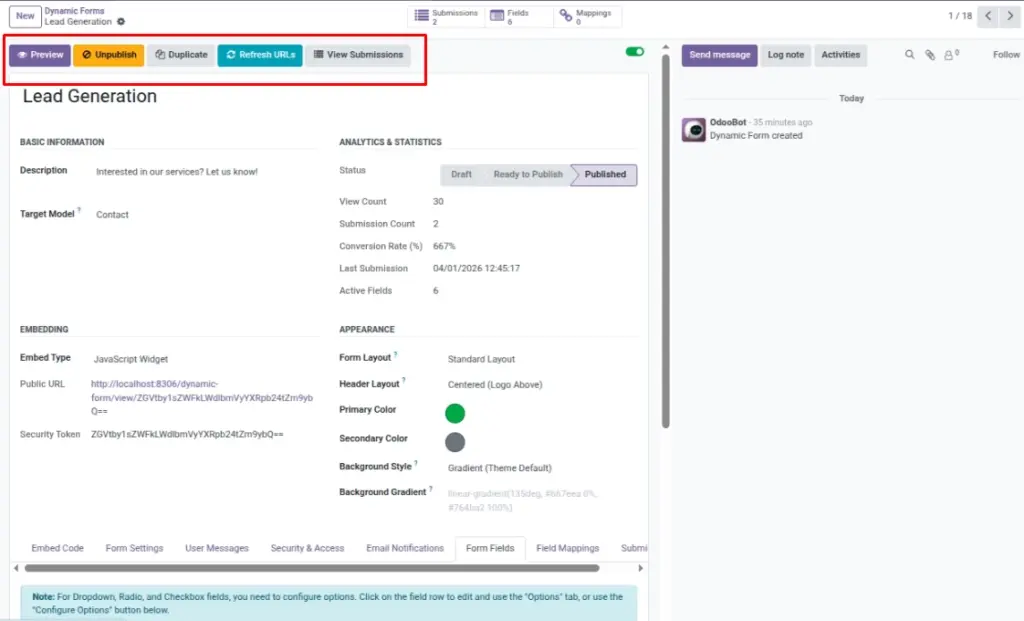Click Last Submission date value

476,268
